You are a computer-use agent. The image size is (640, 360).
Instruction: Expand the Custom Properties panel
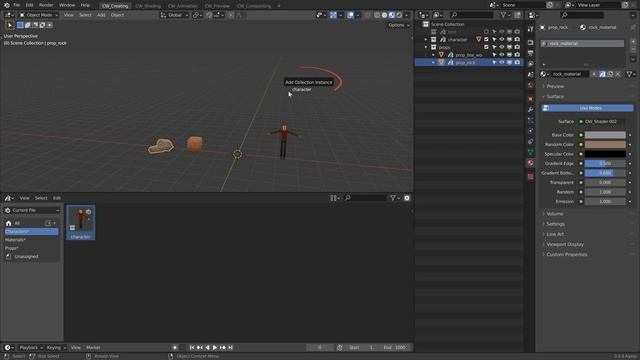[567, 255]
